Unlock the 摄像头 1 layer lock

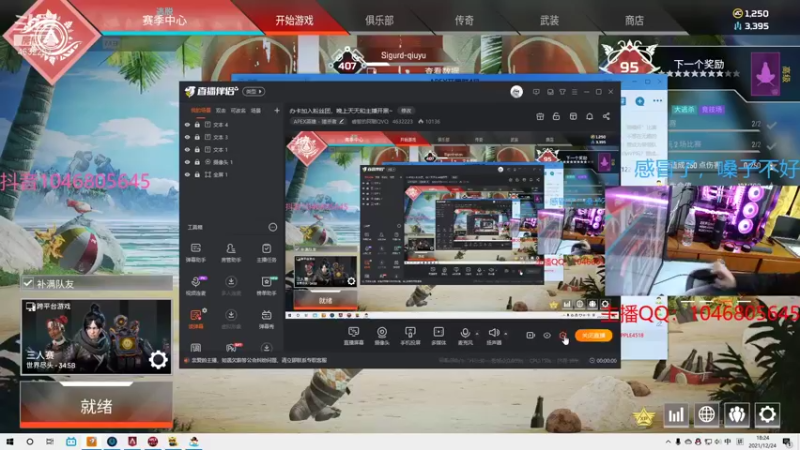click(197, 162)
